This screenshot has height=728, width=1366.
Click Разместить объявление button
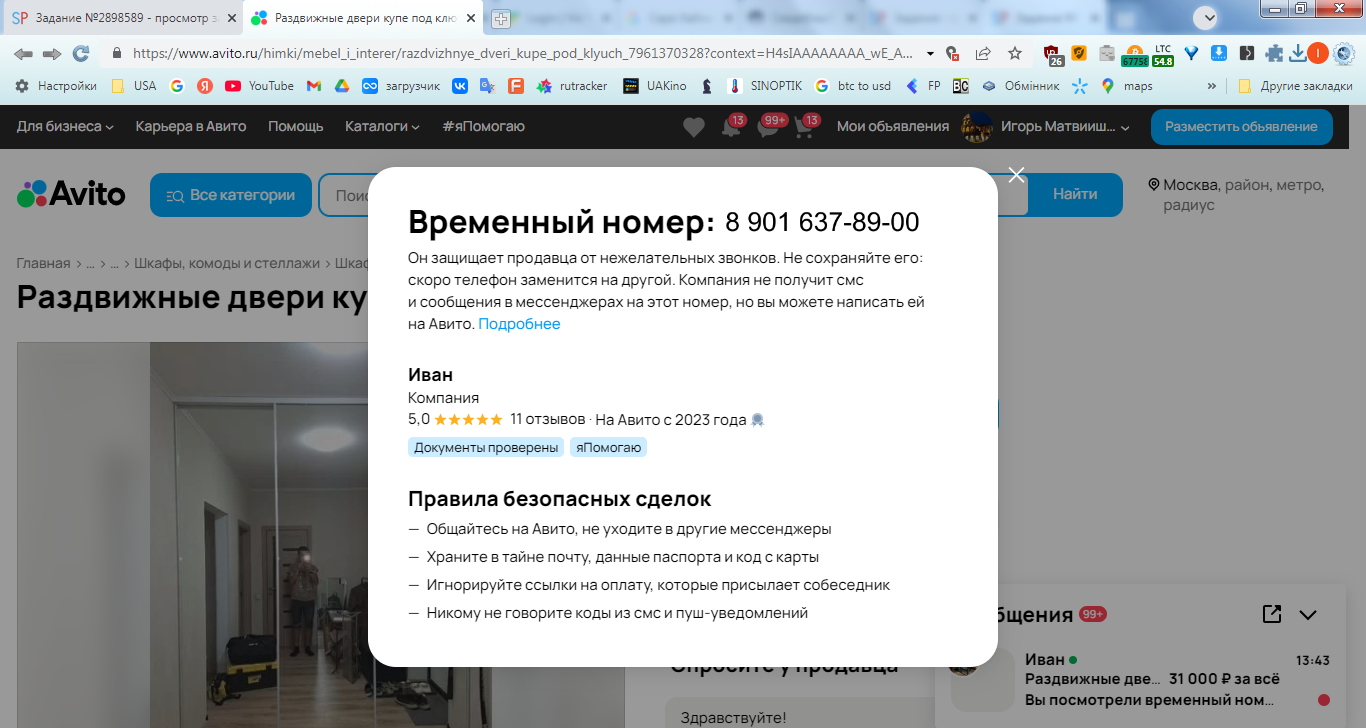[1241, 126]
